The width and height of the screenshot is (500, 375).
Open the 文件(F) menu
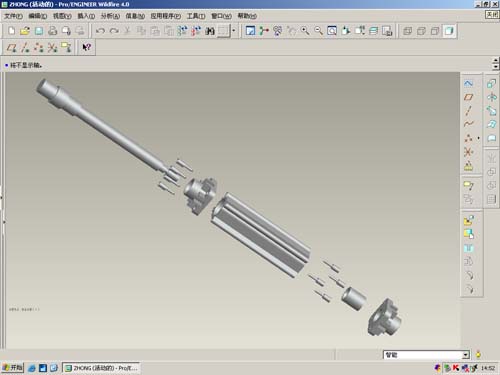coord(13,16)
